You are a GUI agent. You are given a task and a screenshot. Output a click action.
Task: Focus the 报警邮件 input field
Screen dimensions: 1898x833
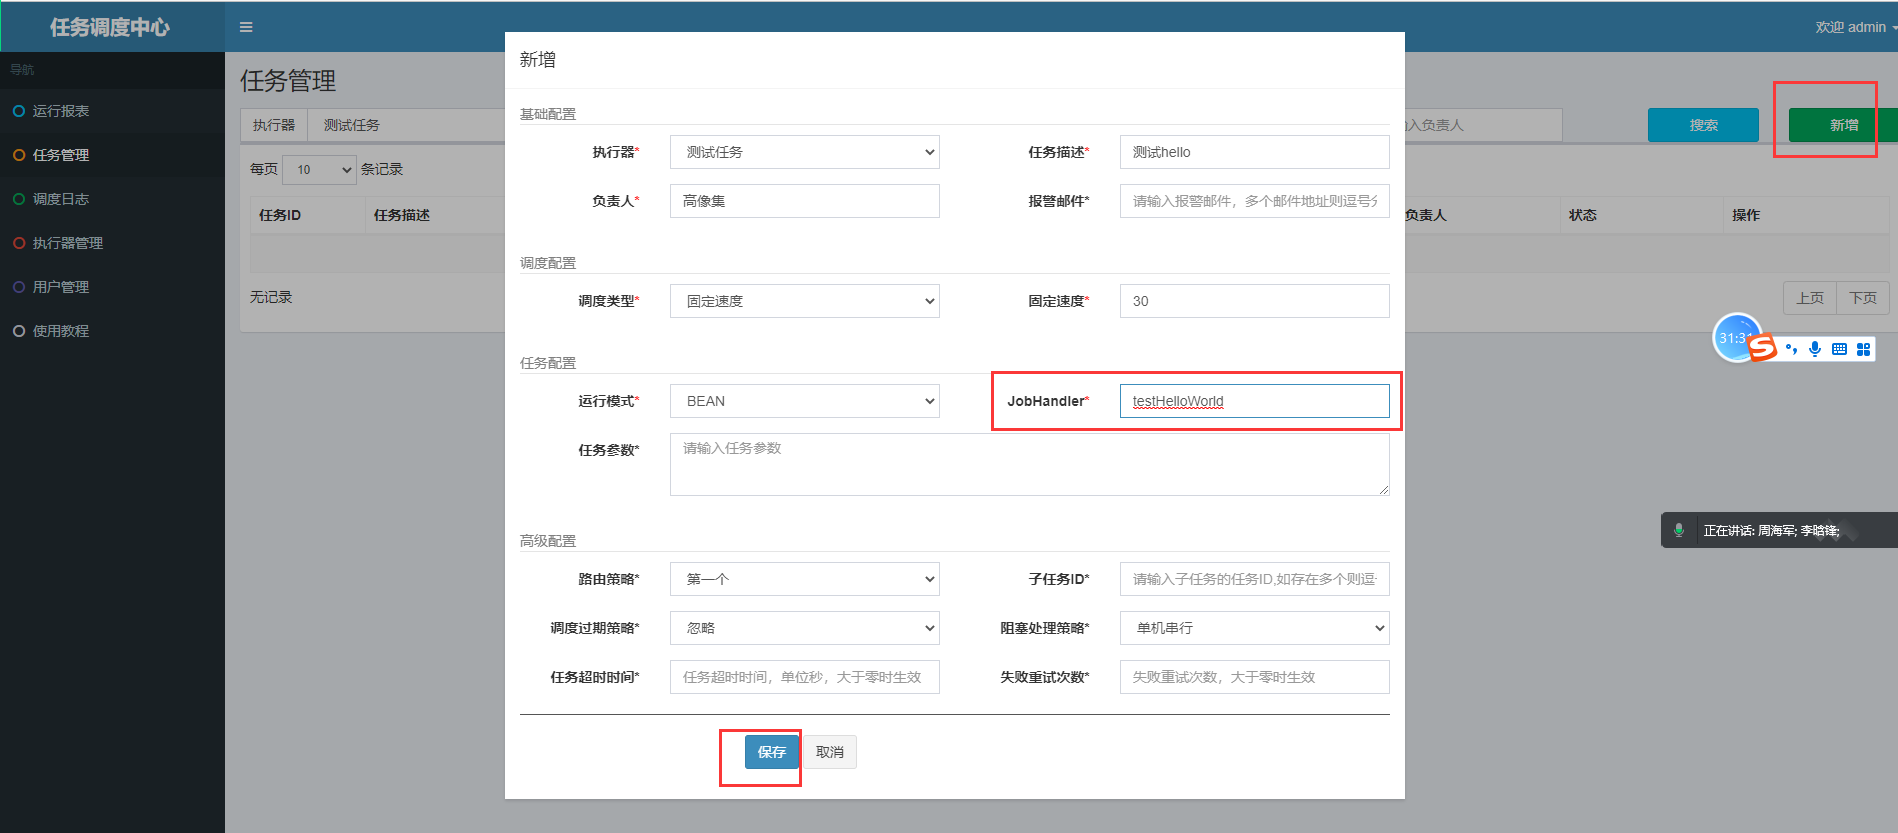1255,201
